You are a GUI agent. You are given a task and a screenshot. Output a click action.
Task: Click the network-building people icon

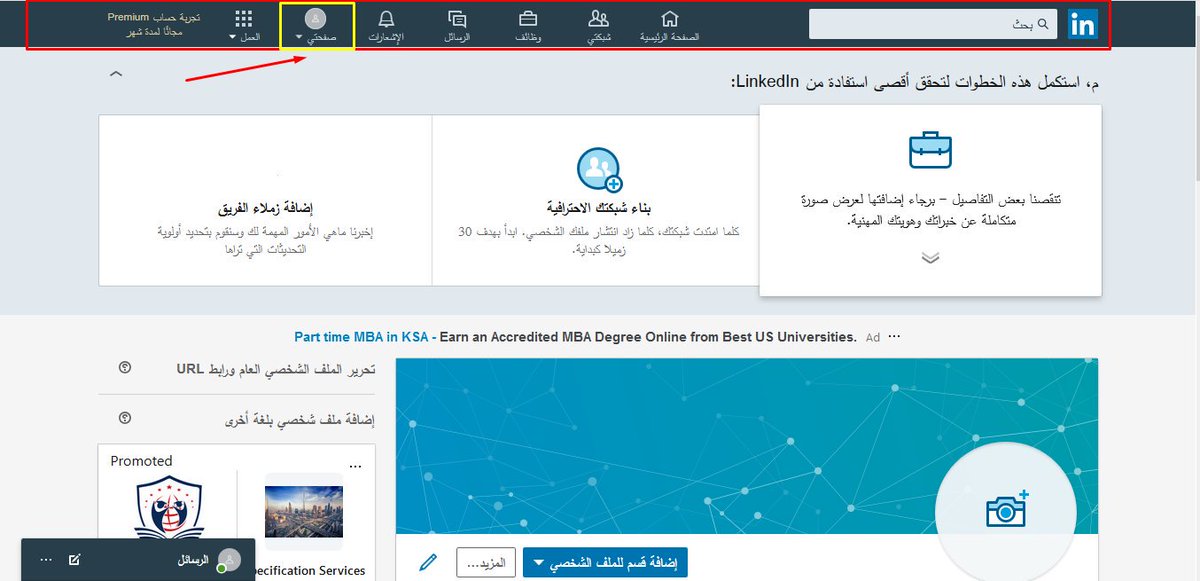click(599, 169)
